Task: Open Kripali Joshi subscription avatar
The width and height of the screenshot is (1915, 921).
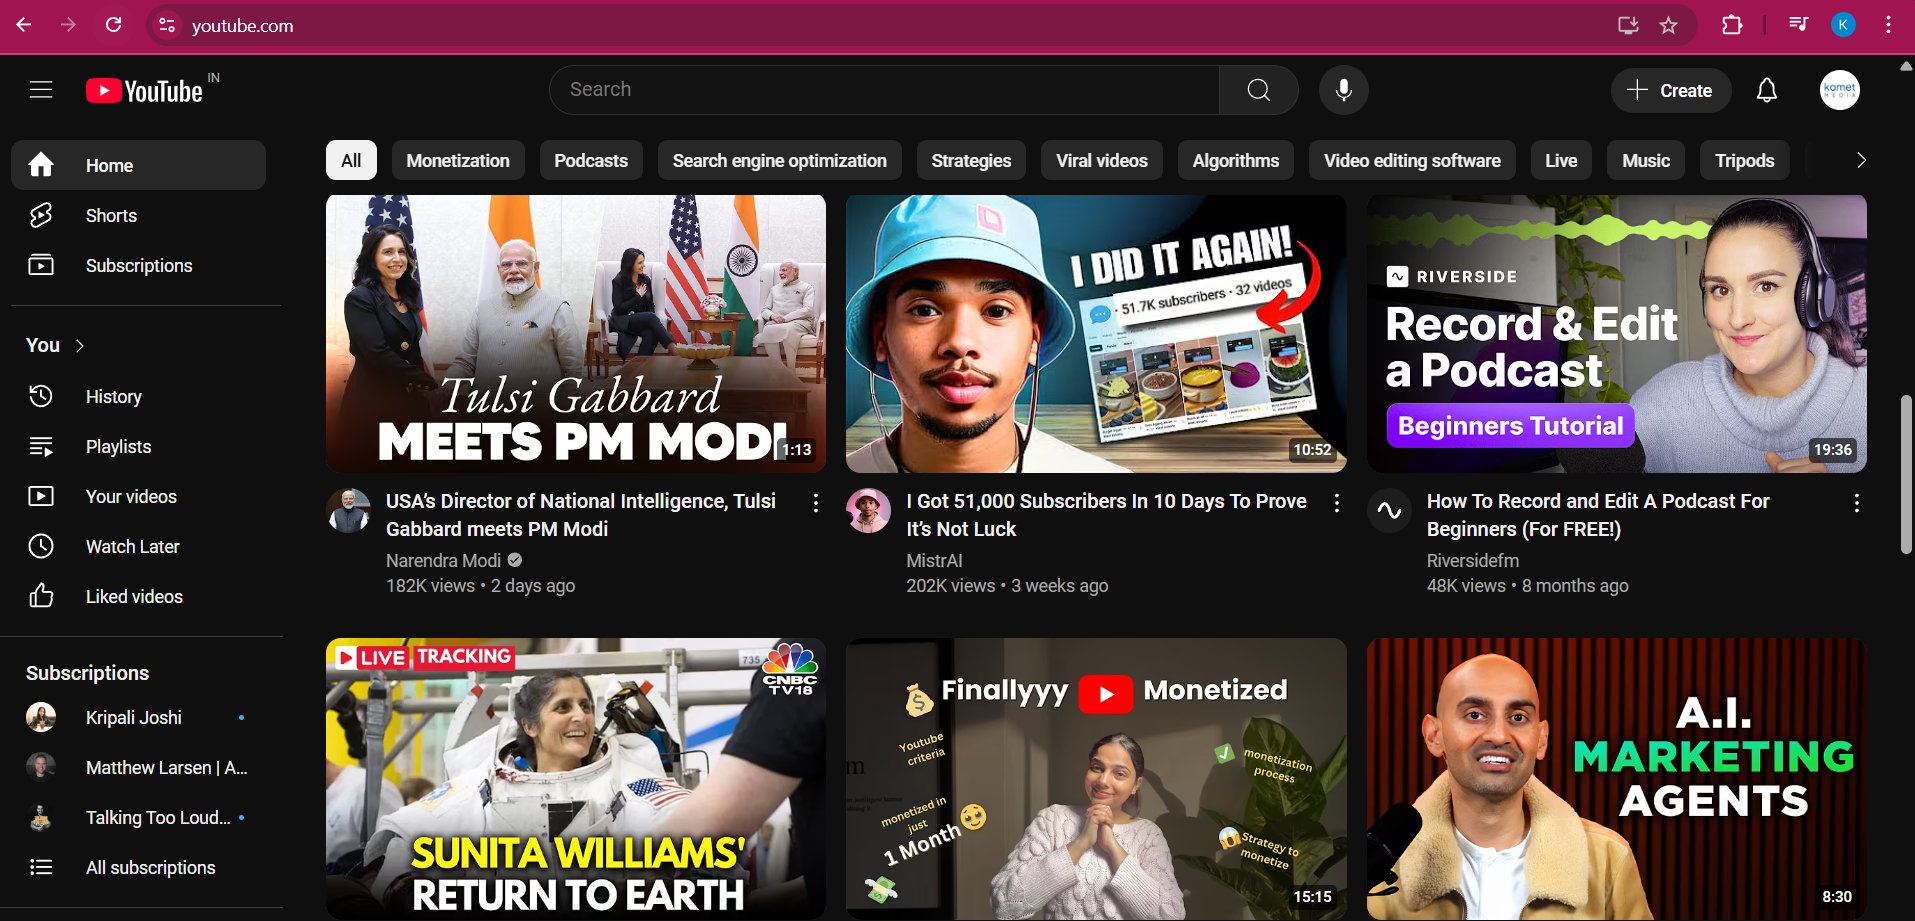Action: click(x=41, y=717)
